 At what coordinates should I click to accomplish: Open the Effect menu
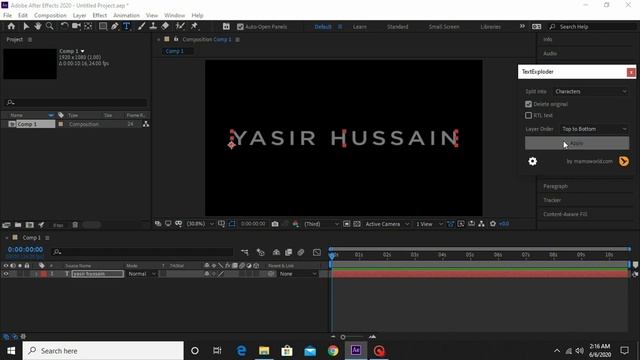(x=100, y=15)
